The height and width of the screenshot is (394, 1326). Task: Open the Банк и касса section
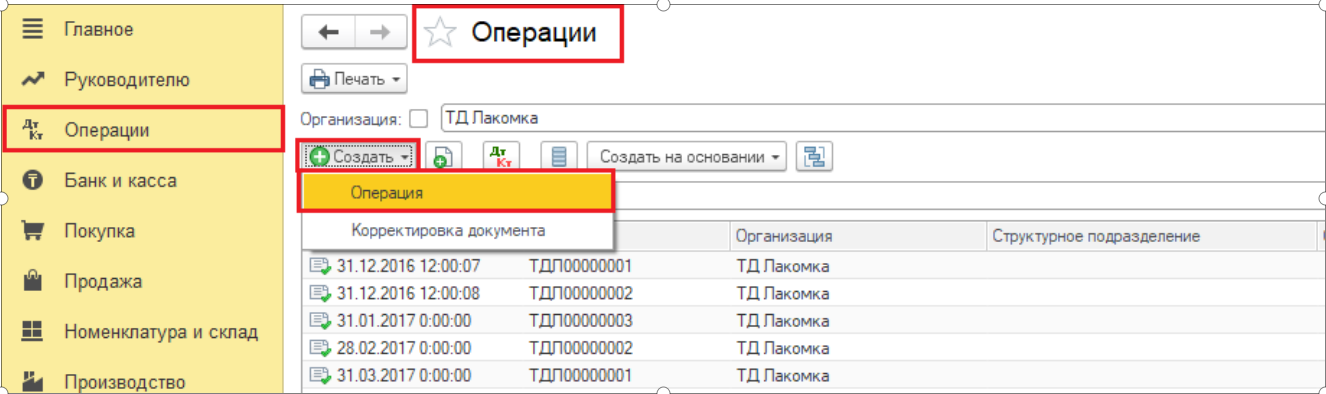tap(120, 181)
